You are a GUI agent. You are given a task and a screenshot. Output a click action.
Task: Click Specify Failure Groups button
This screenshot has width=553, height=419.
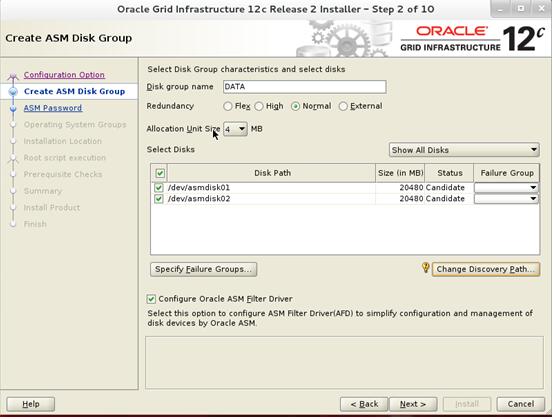[x=203, y=269]
